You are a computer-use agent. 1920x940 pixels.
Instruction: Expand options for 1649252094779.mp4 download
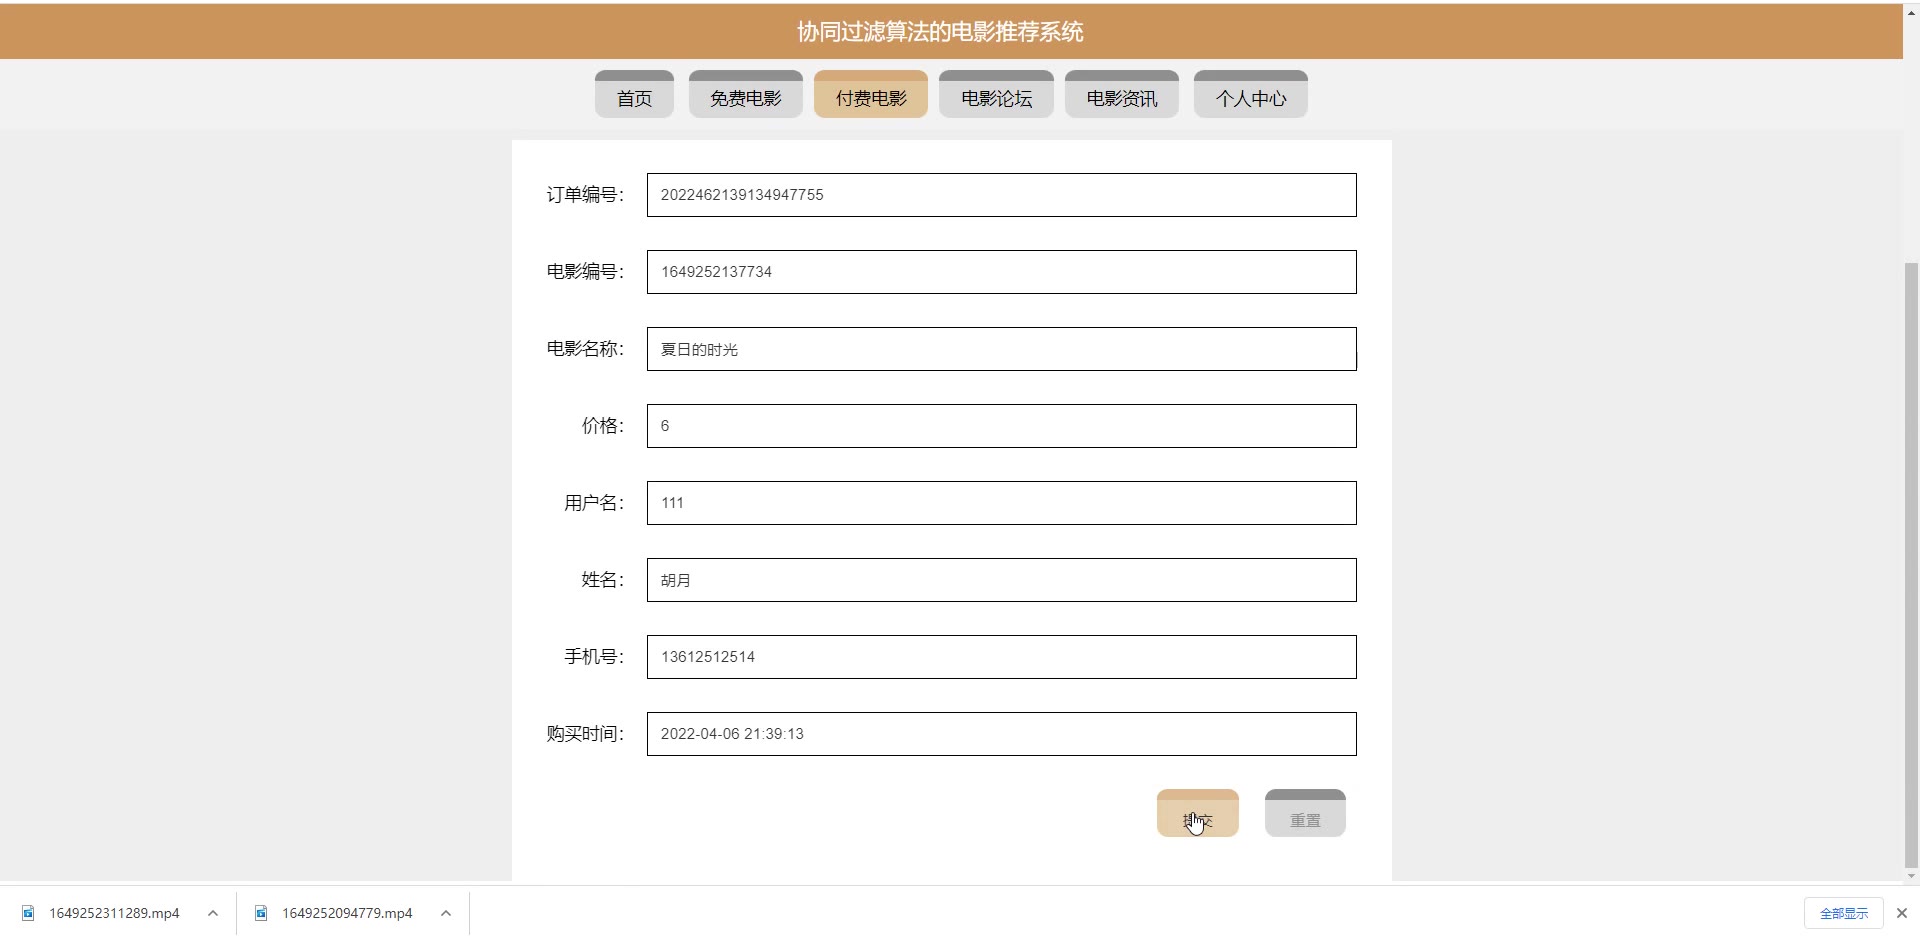click(x=446, y=913)
